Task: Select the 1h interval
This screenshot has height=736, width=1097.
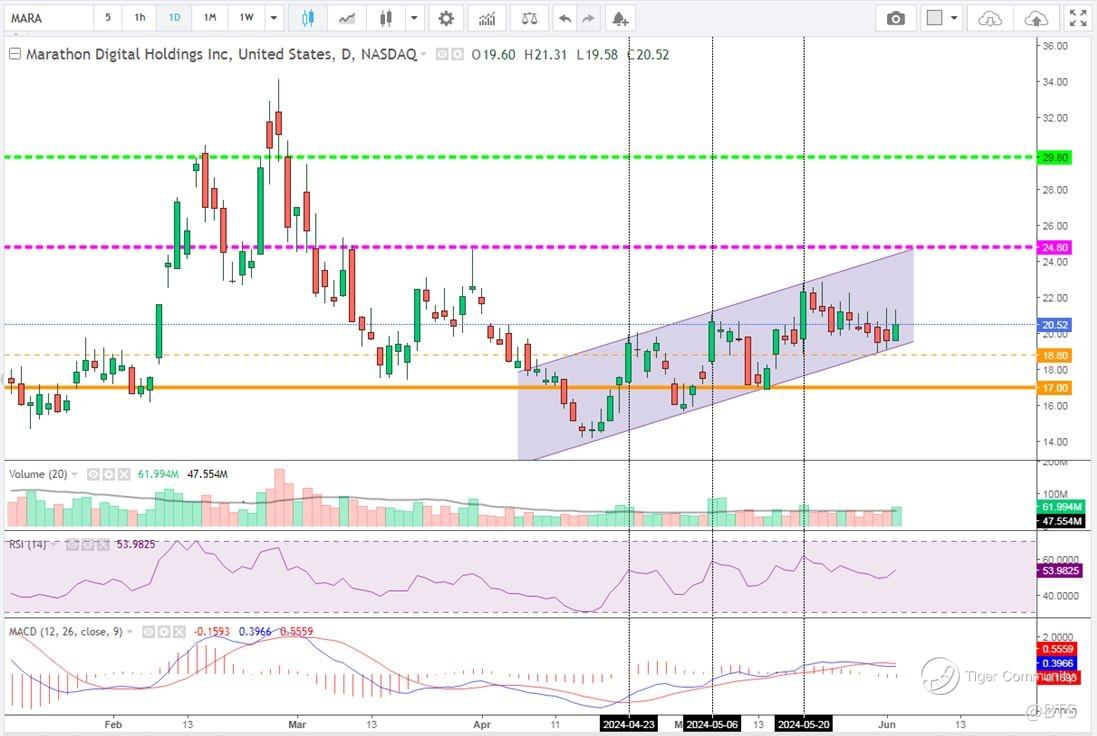Action: click(140, 17)
